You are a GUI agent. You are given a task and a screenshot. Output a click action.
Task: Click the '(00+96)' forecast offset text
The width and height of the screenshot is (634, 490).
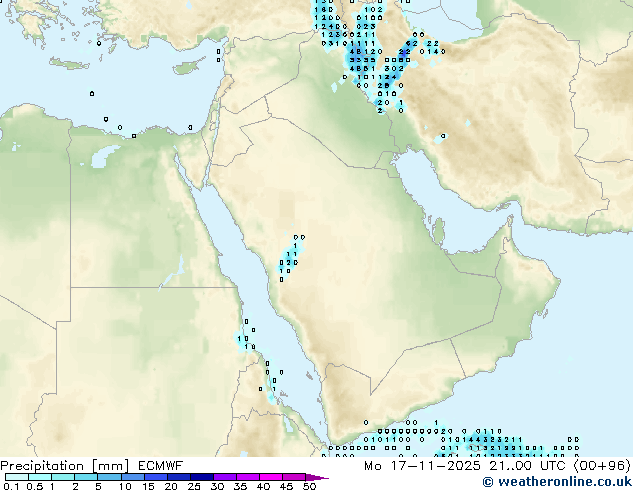600,466
